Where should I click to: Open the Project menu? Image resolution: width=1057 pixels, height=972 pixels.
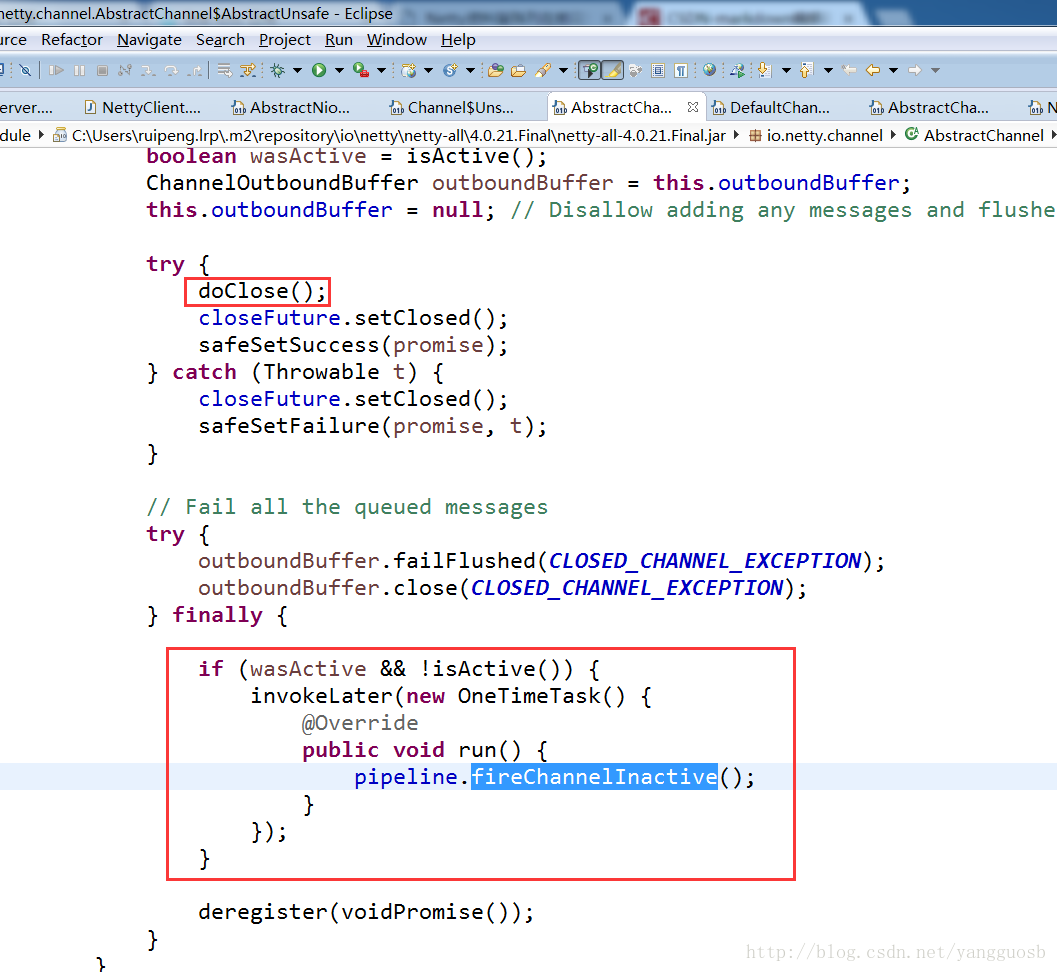tap(284, 40)
